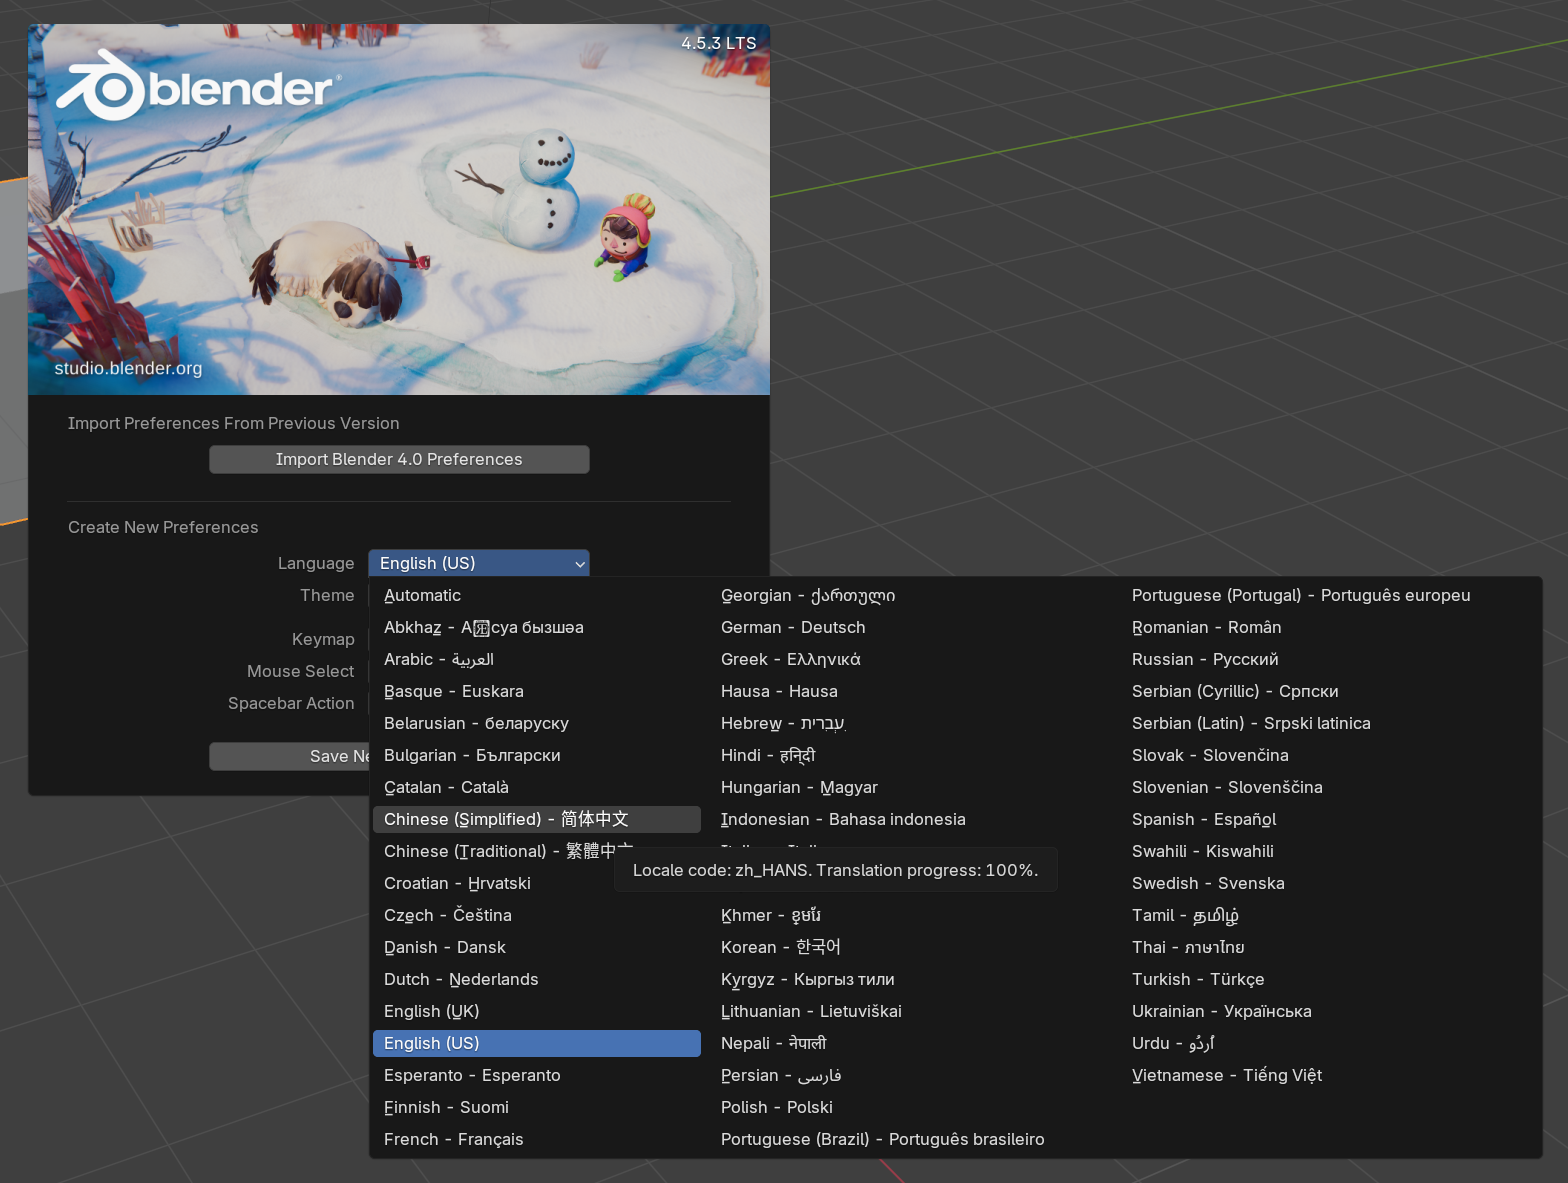Choose Arabic from the language list
1568x1183 pixels.
pos(537,659)
